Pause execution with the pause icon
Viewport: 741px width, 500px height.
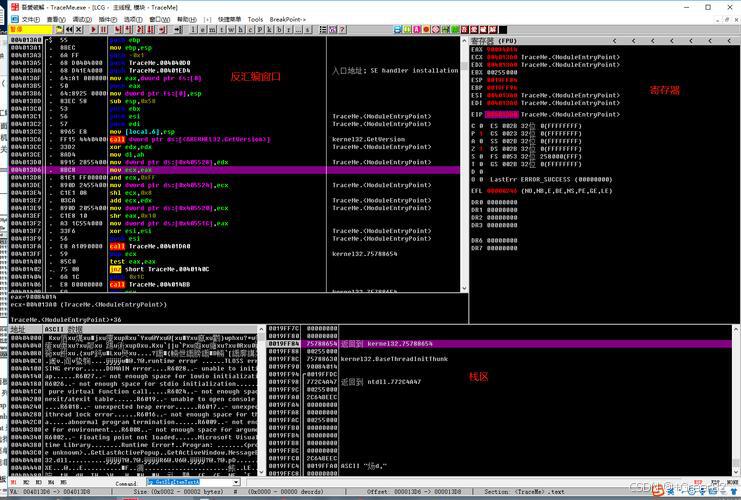pyautogui.click(x=103, y=29)
